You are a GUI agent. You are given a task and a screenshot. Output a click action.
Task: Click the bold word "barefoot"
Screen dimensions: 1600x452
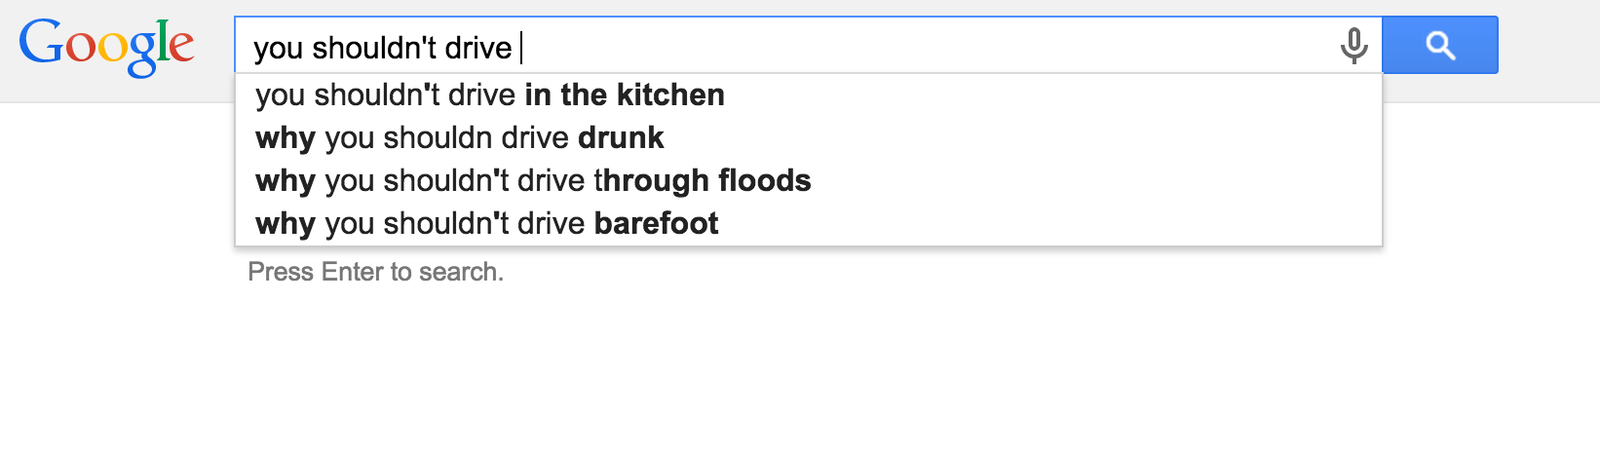(656, 224)
